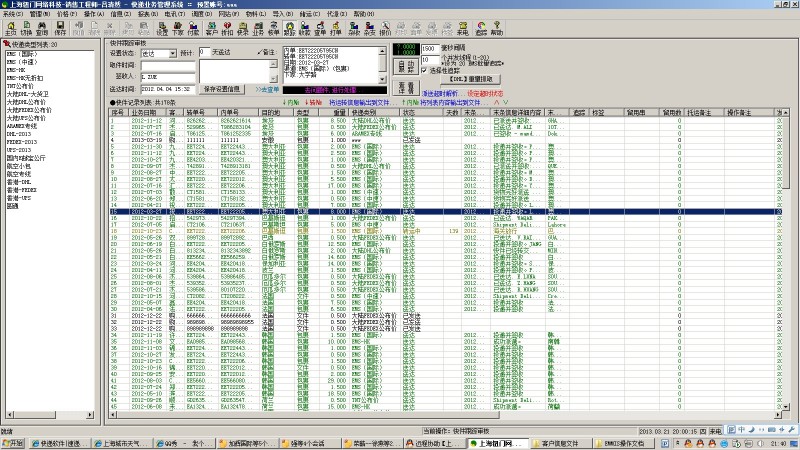Open the 帮助(H) menu

(364, 14)
